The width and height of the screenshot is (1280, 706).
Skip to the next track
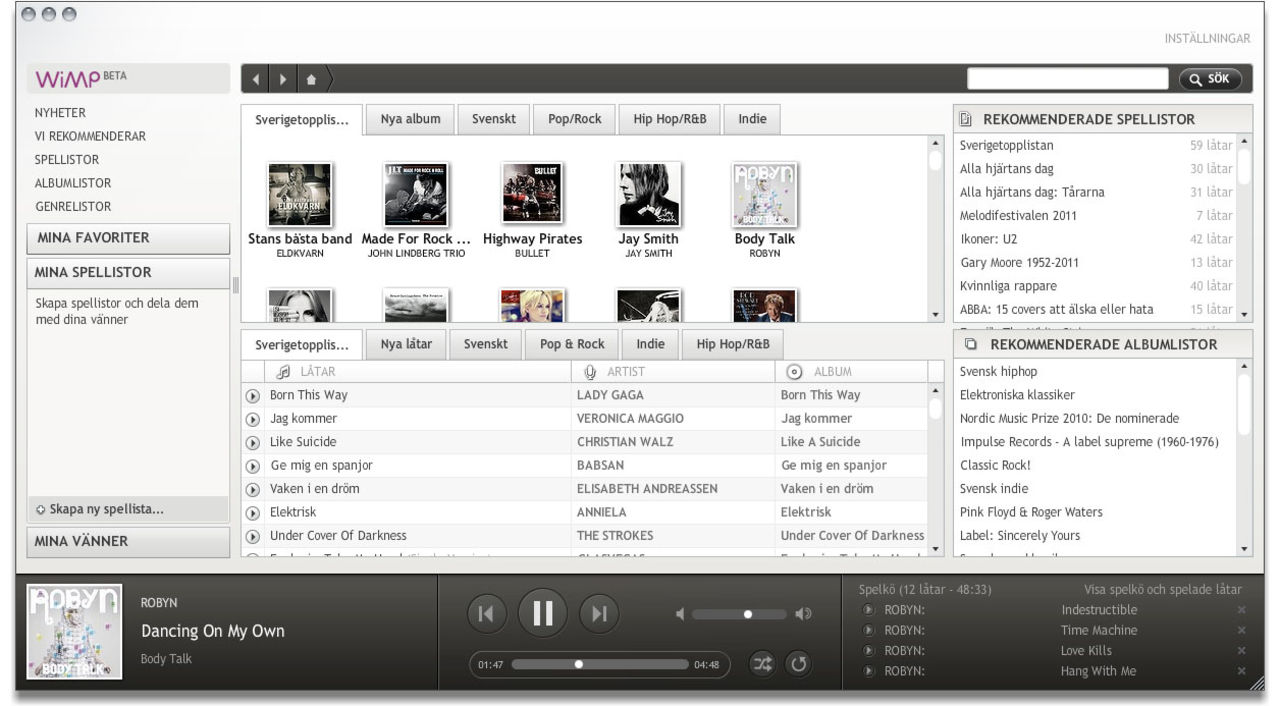599,614
